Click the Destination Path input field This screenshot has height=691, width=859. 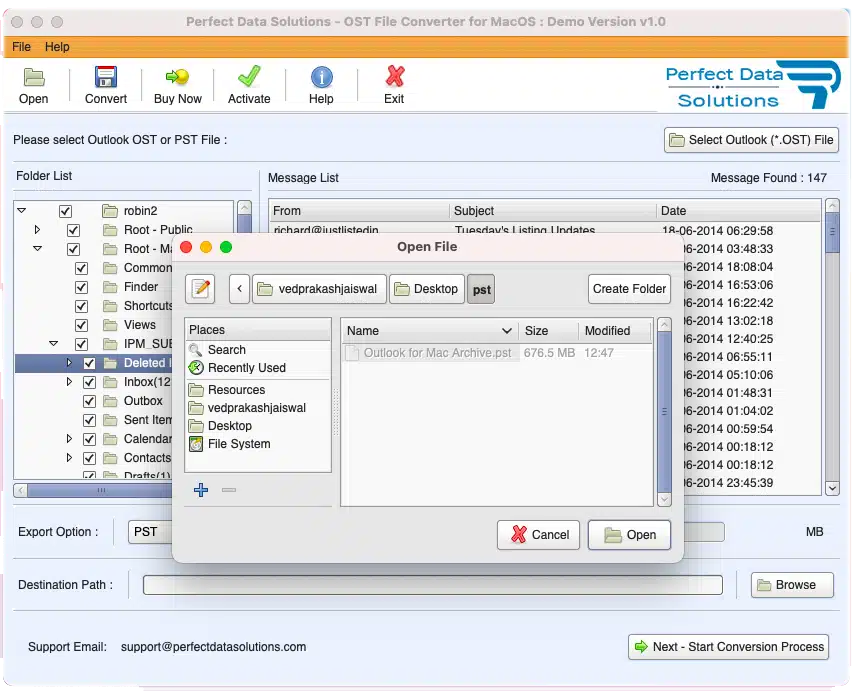pyautogui.click(x=432, y=585)
